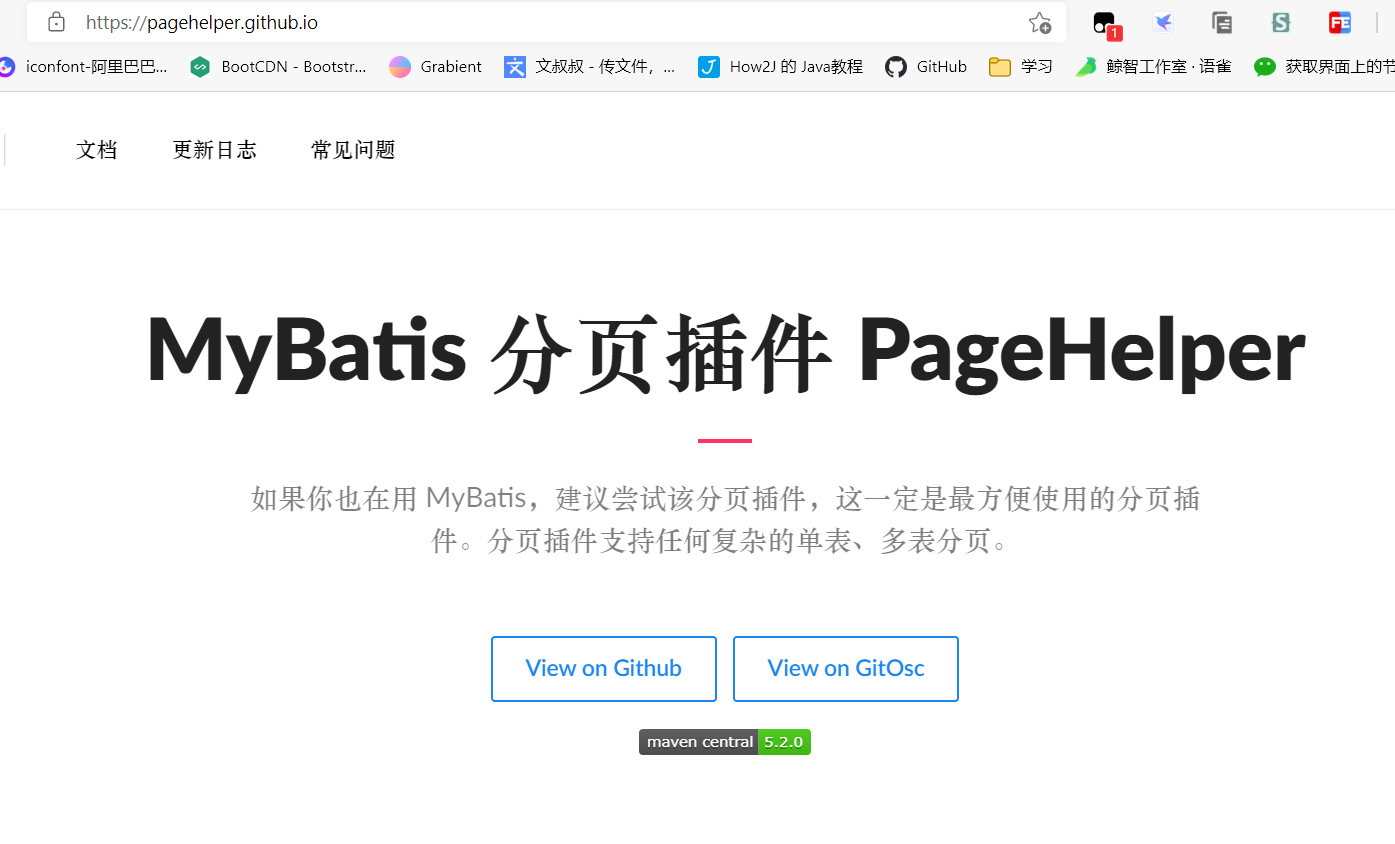Open the Grabient bookmark

pyautogui.click(x=436, y=67)
